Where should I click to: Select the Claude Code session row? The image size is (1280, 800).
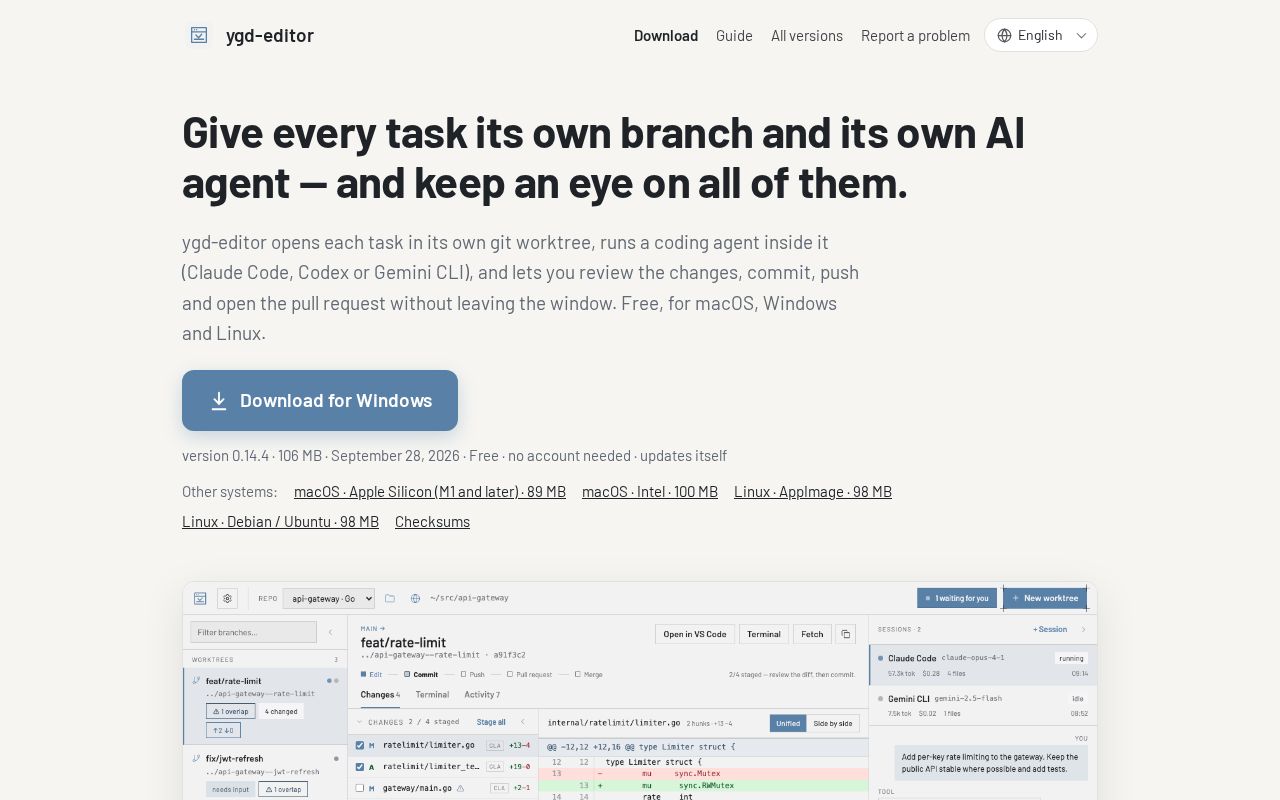983,665
